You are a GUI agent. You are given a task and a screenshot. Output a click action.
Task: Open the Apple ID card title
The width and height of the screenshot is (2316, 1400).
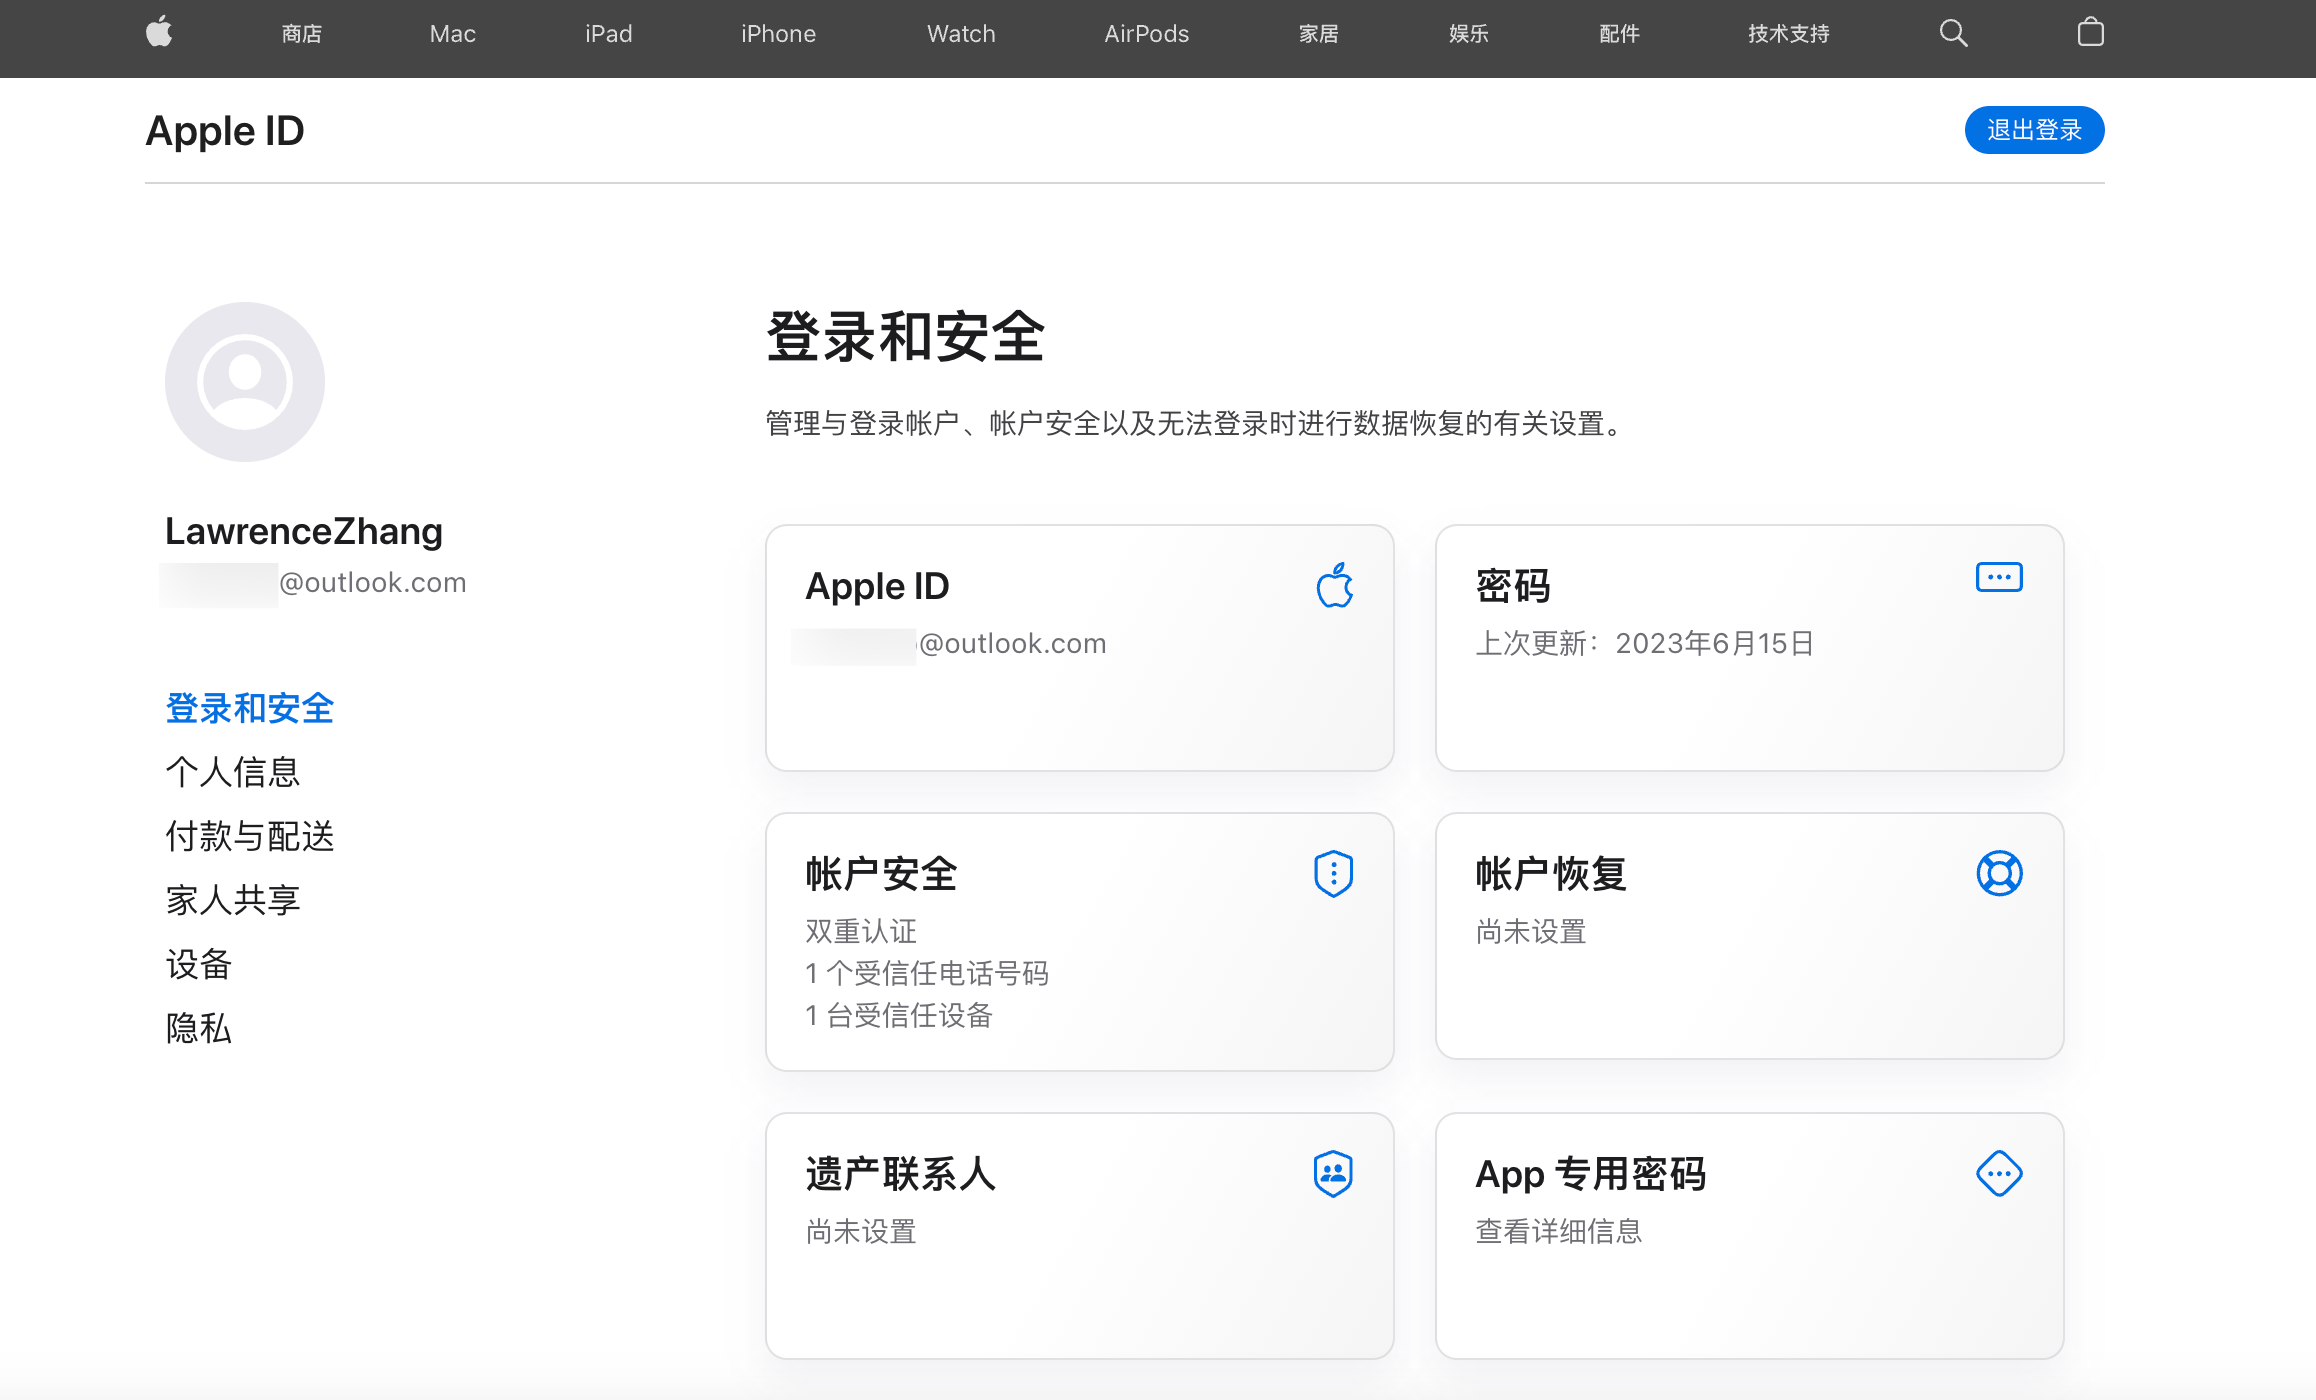coord(877,586)
